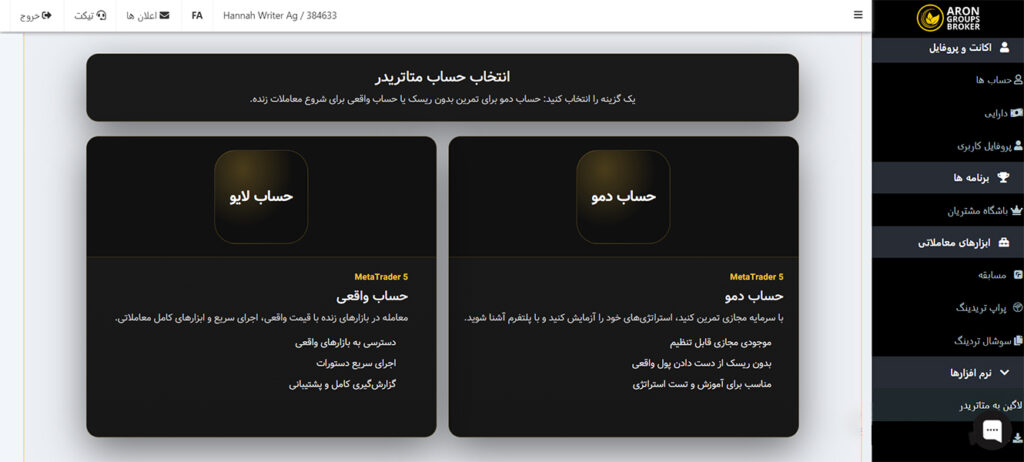Click the MetaTrader 5 label on live card

coord(381,277)
